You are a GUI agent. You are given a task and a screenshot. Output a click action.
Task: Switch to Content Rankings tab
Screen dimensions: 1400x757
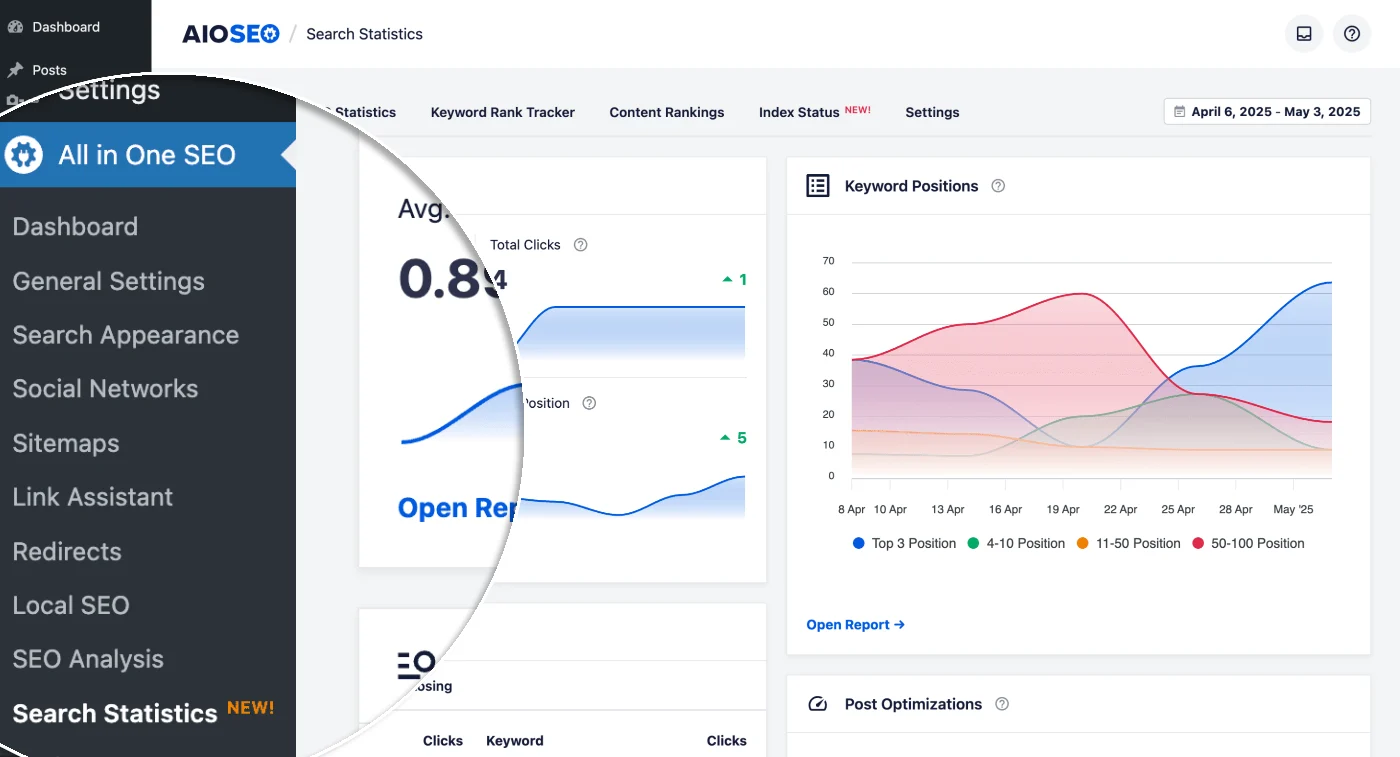(667, 112)
